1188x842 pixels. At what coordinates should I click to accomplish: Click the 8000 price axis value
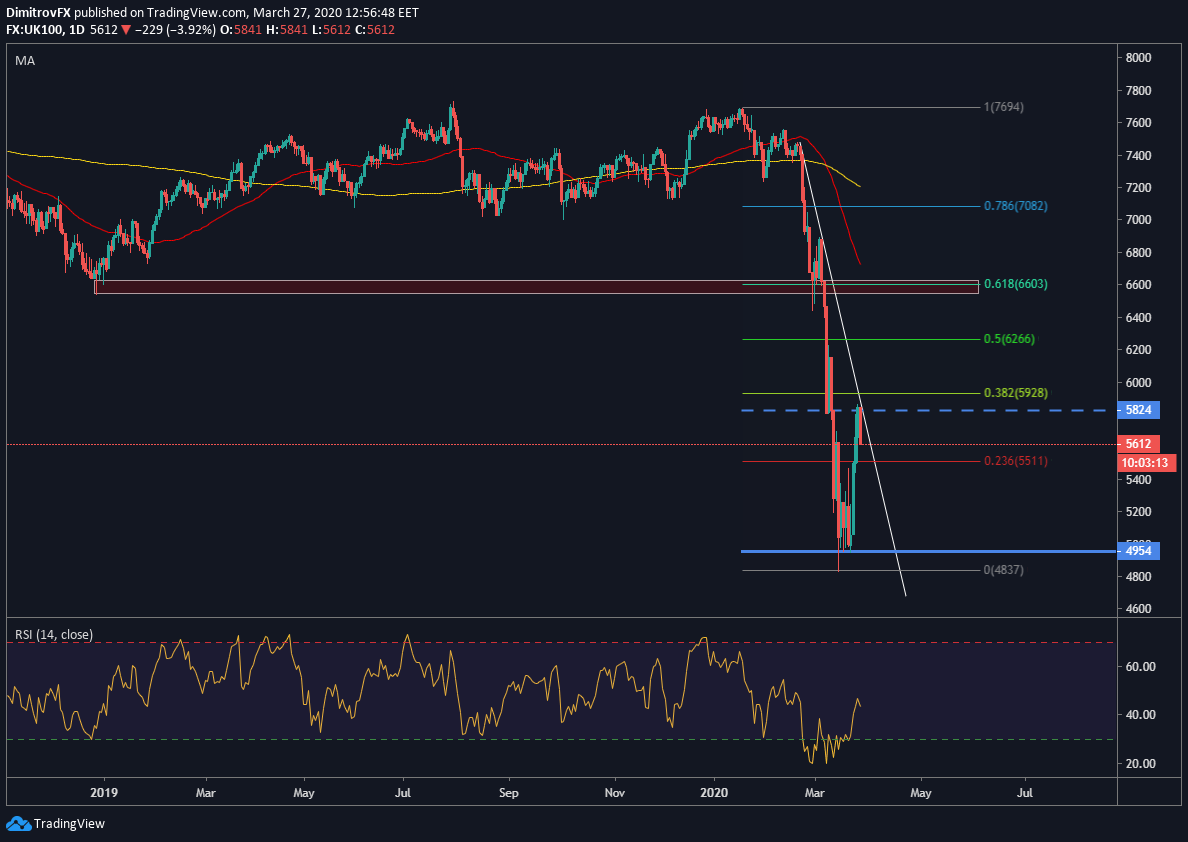click(x=1139, y=58)
